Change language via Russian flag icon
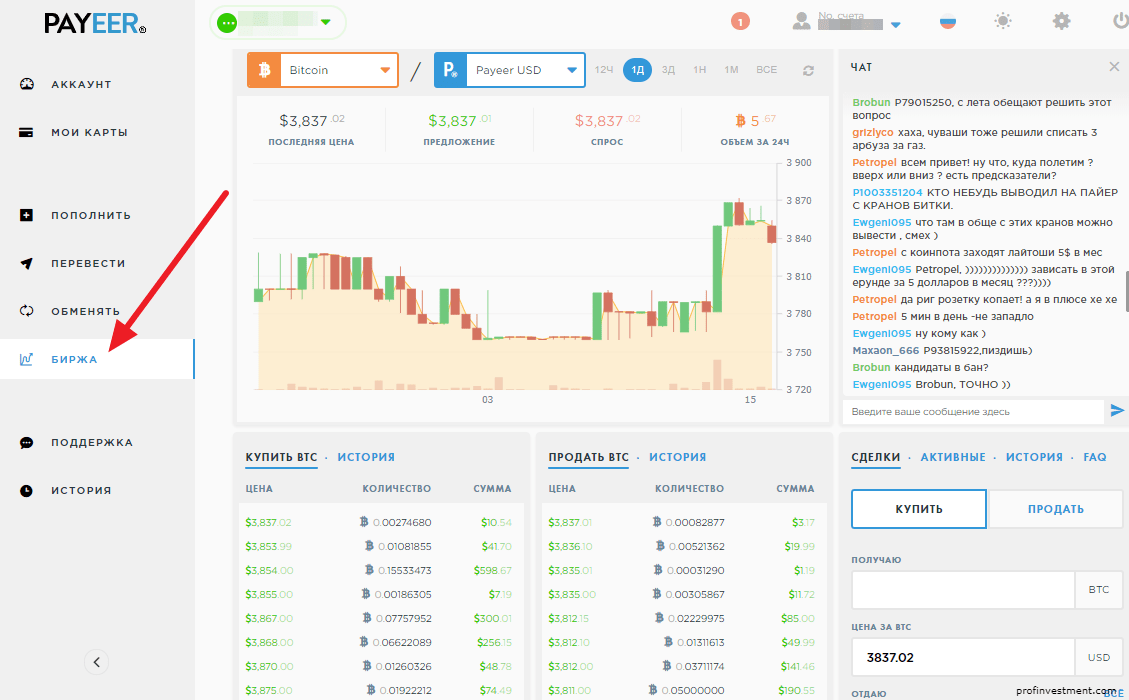The height and width of the screenshot is (700, 1129). click(948, 22)
